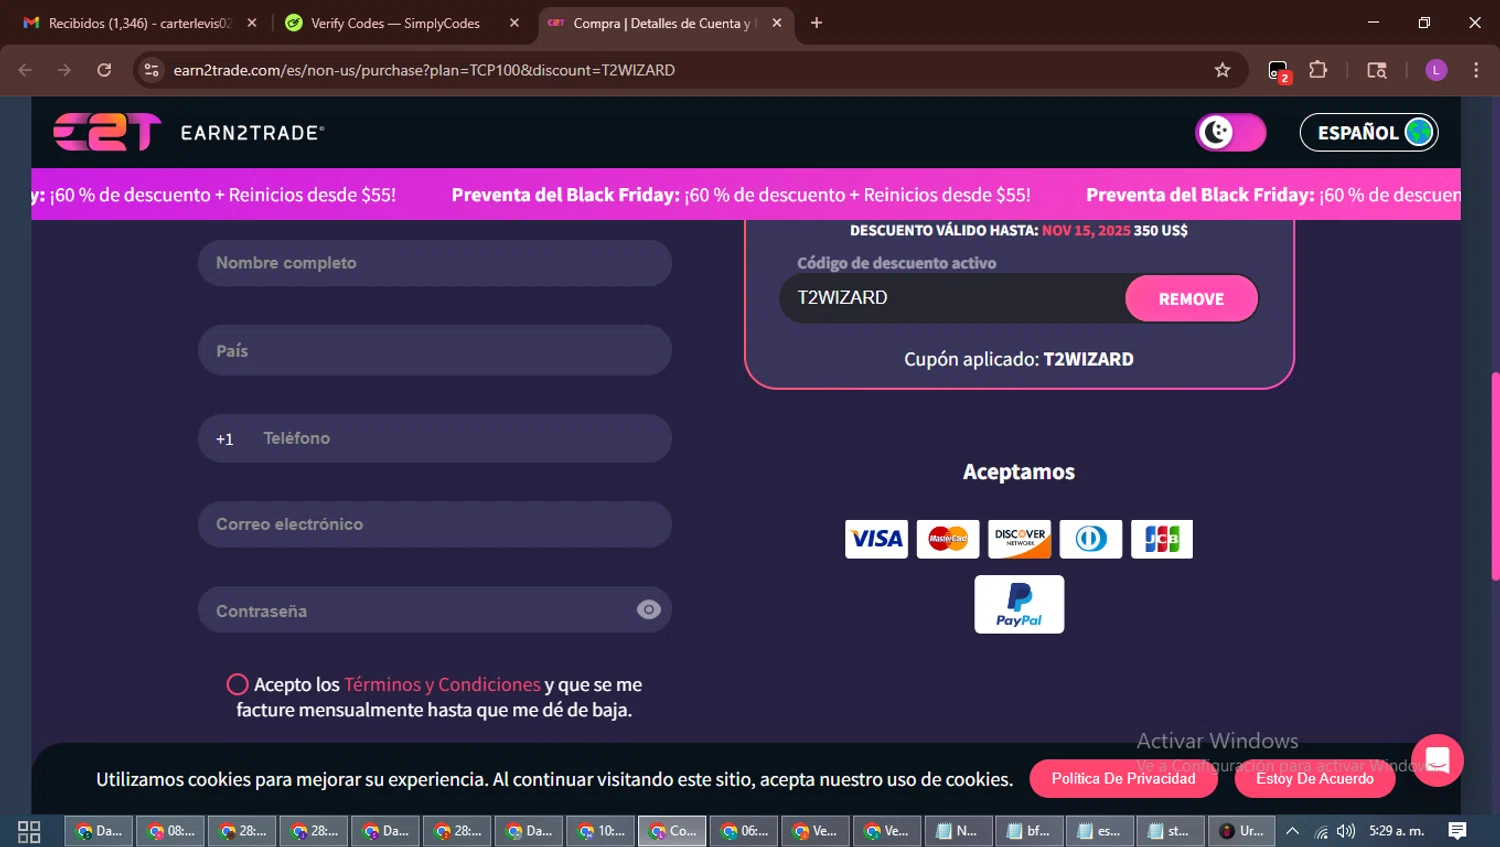This screenshot has width=1500, height=847.
Task: Click the Visa card logo
Action: (876, 539)
